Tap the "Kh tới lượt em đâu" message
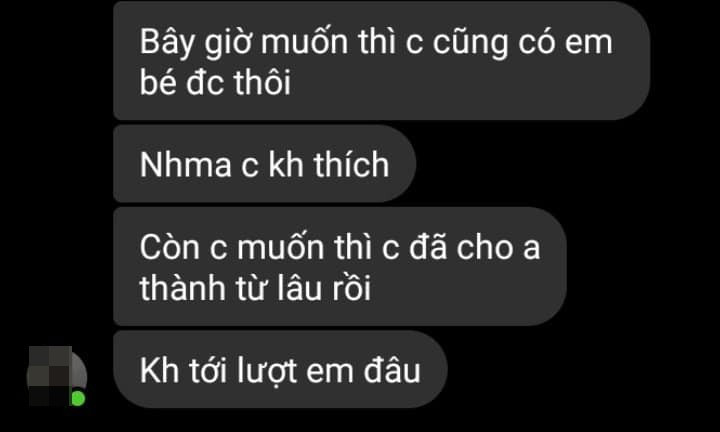This screenshot has width=720, height=432. [x=280, y=370]
